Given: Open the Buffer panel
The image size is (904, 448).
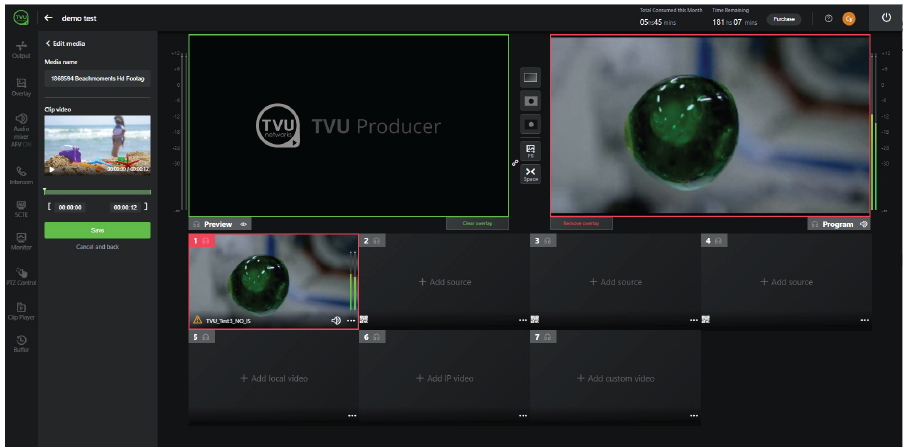Looking at the screenshot, I should [x=21, y=344].
